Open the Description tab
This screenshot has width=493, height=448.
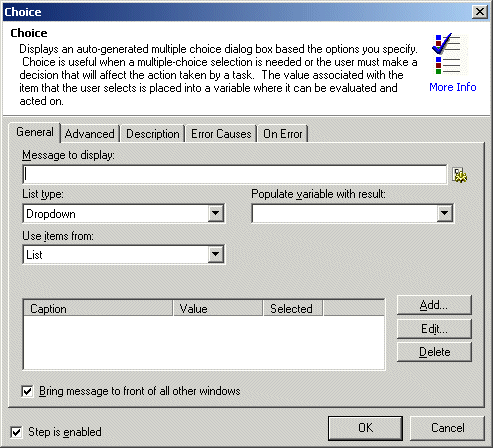coord(153,134)
